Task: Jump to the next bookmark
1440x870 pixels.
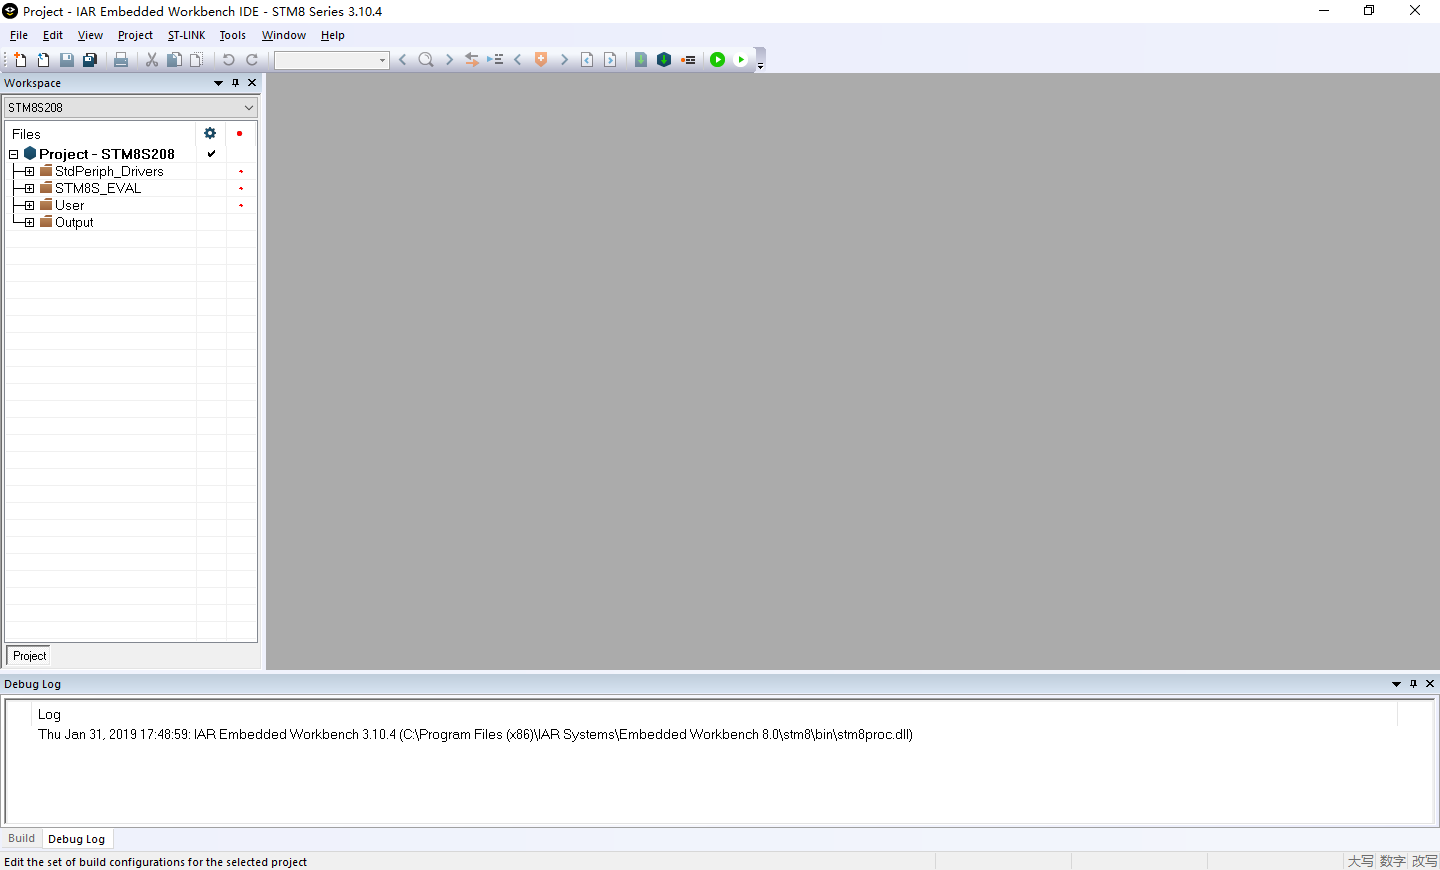Action: click(564, 60)
